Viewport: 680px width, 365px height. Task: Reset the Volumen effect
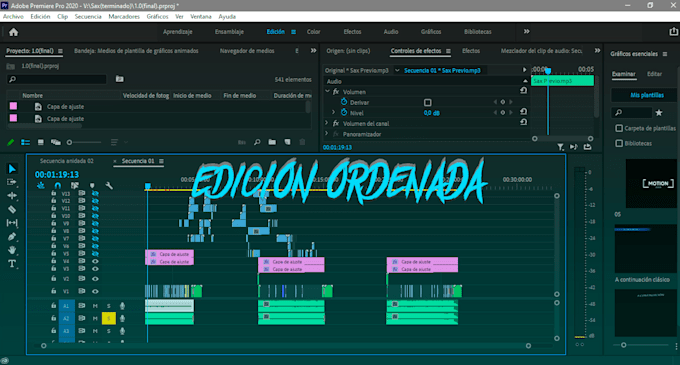coord(523,91)
